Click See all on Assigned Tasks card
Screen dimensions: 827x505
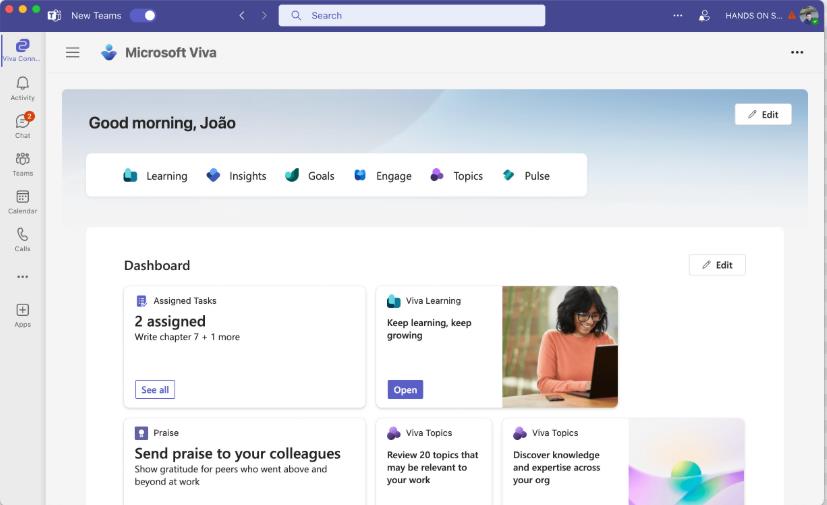coord(155,389)
